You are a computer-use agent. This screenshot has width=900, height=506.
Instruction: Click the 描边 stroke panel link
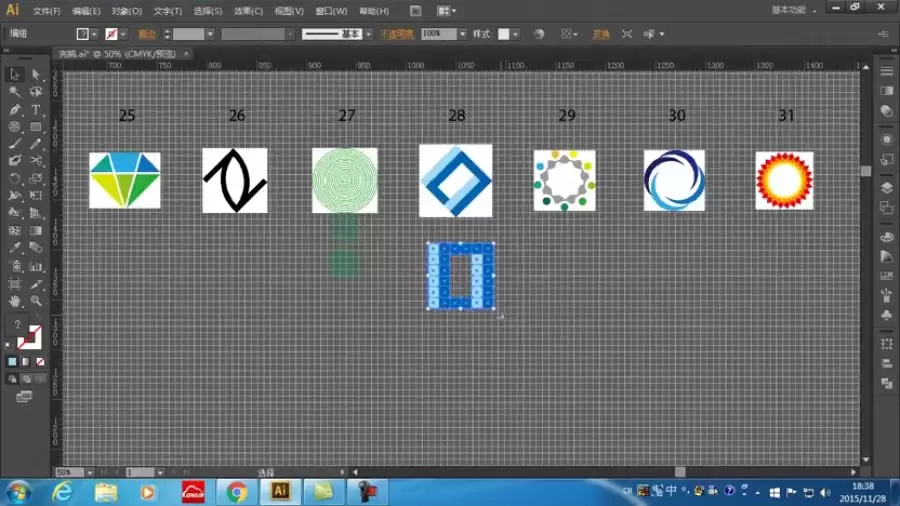click(x=147, y=34)
